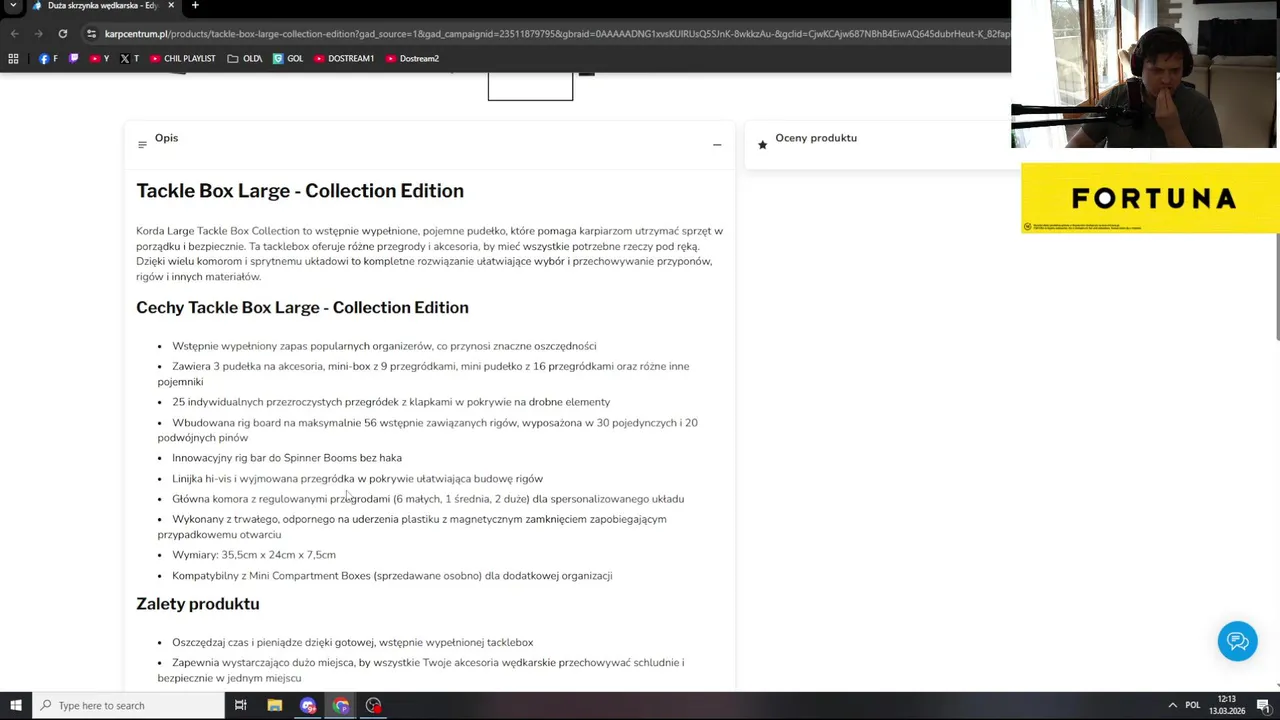This screenshot has height=720, width=1280.
Task: Open the site information icon in address bar
Action: coord(91,33)
